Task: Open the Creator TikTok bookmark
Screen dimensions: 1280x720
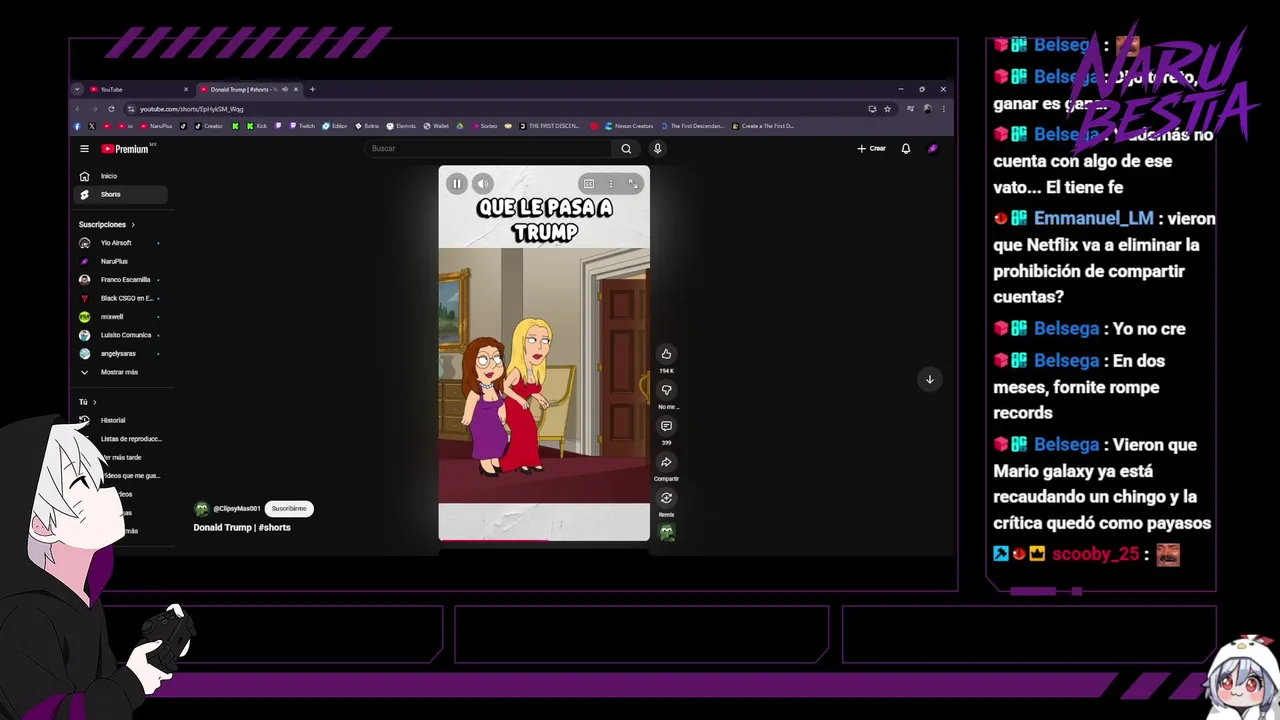Action: coord(209,126)
